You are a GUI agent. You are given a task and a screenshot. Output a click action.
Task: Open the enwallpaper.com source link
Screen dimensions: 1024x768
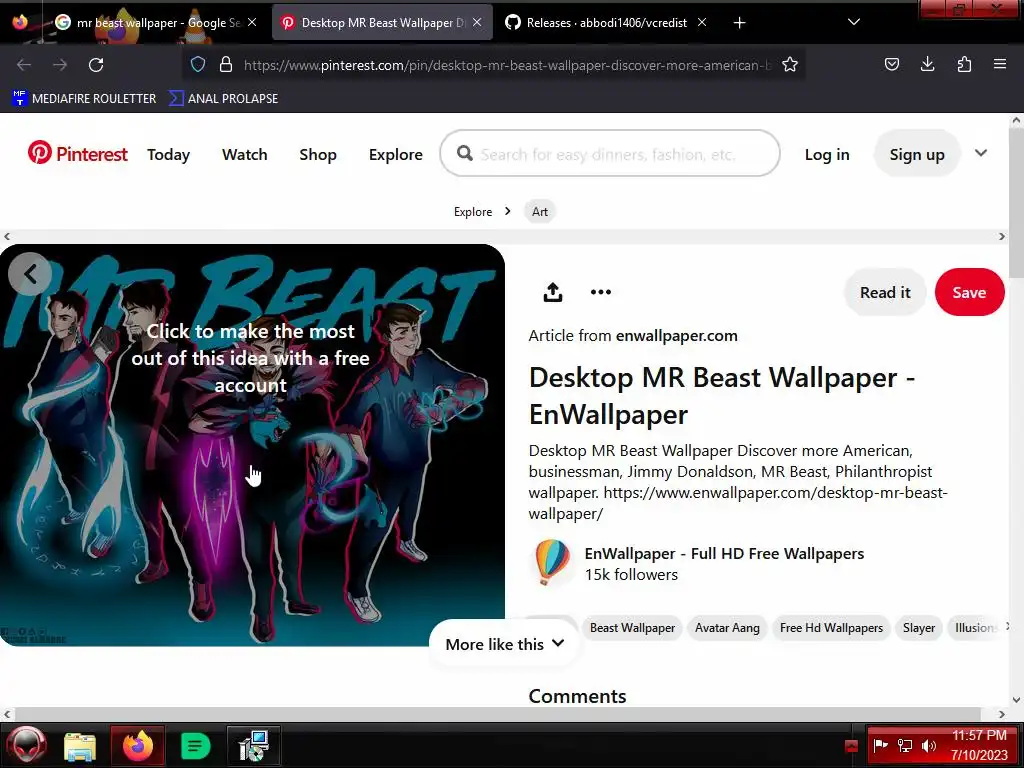[x=676, y=336]
